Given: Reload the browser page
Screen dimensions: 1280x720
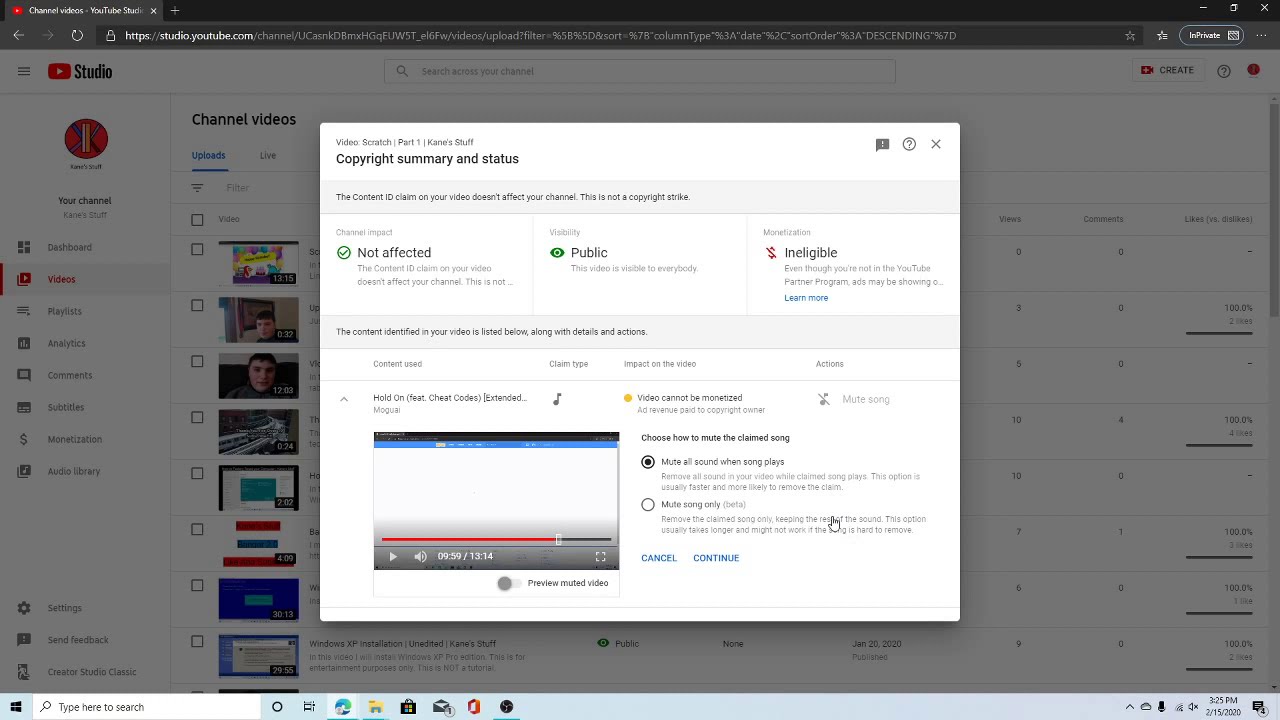Looking at the screenshot, I should (77, 35).
